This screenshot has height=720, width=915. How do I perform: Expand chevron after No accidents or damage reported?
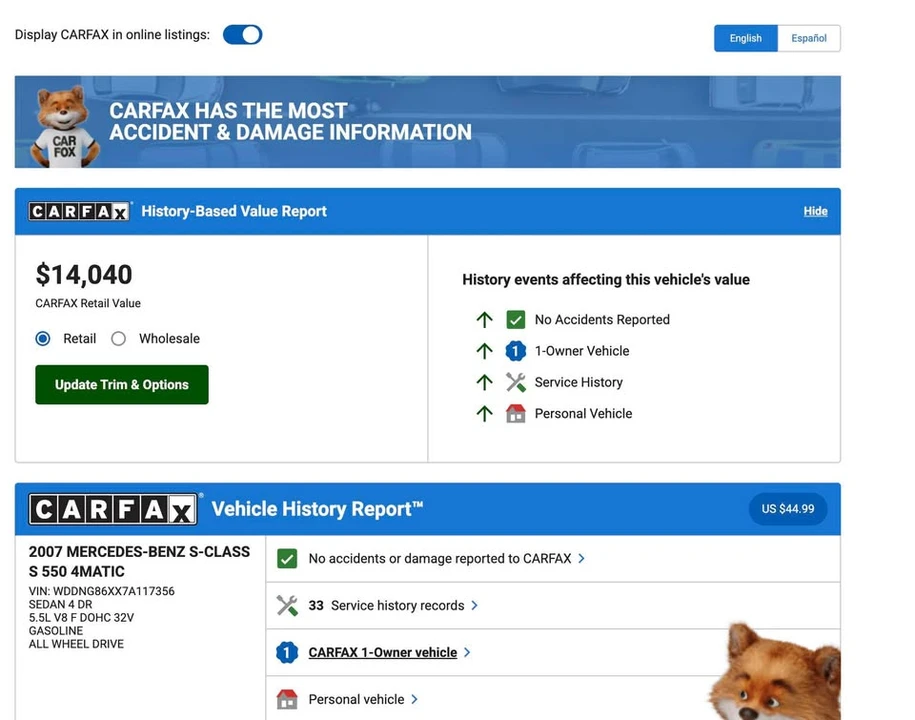click(581, 558)
